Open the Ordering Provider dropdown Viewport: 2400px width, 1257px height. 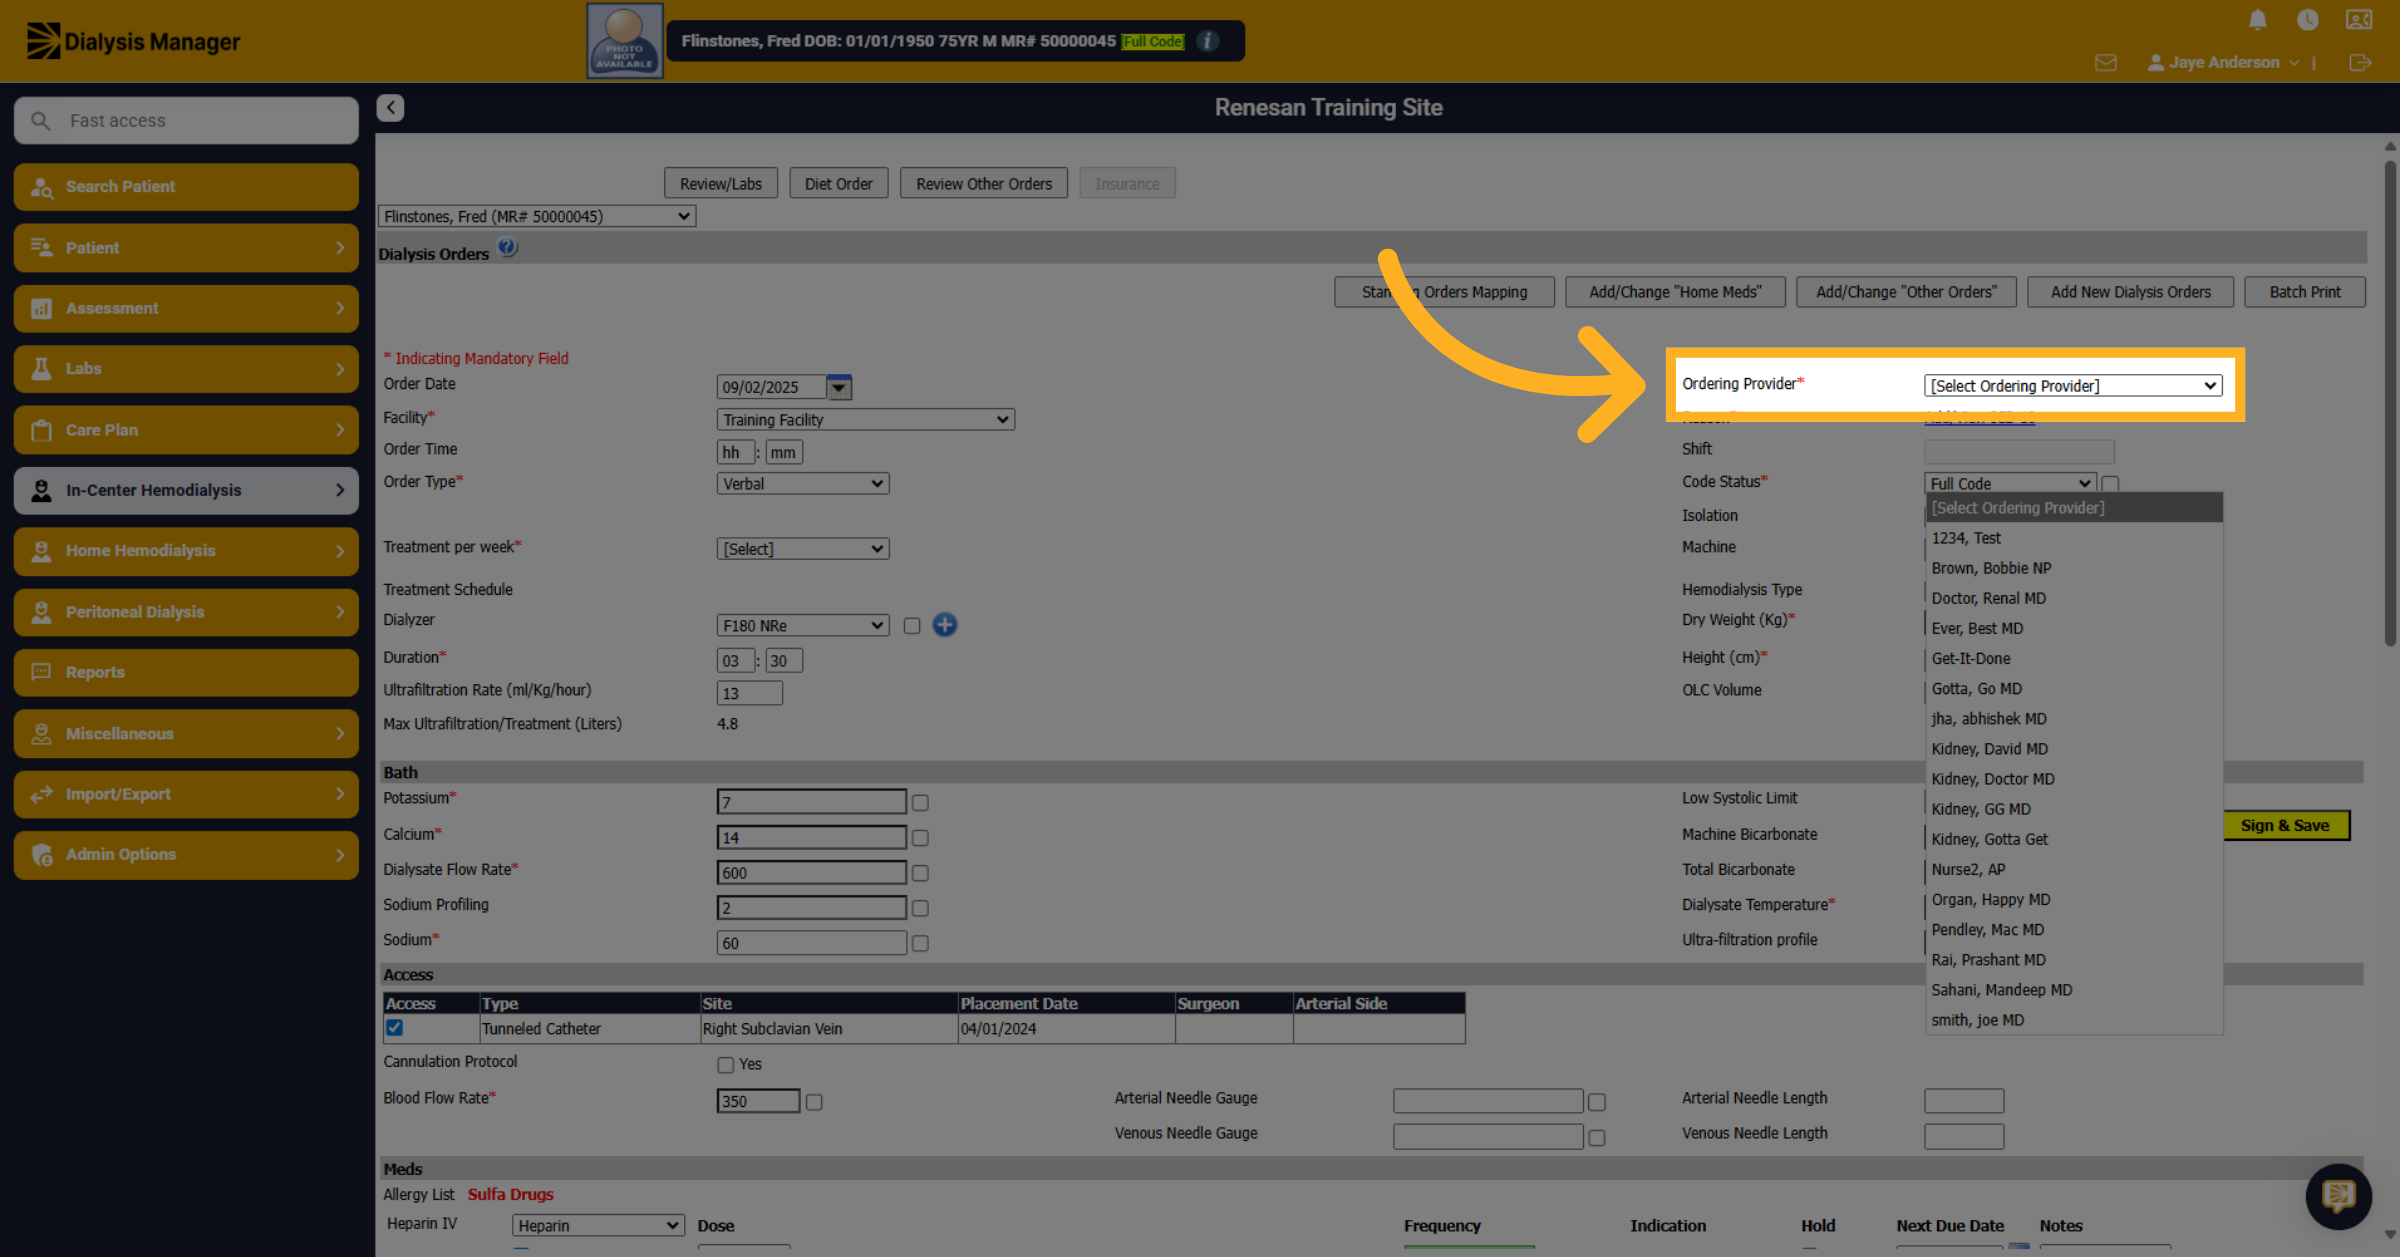(2072, 386)
